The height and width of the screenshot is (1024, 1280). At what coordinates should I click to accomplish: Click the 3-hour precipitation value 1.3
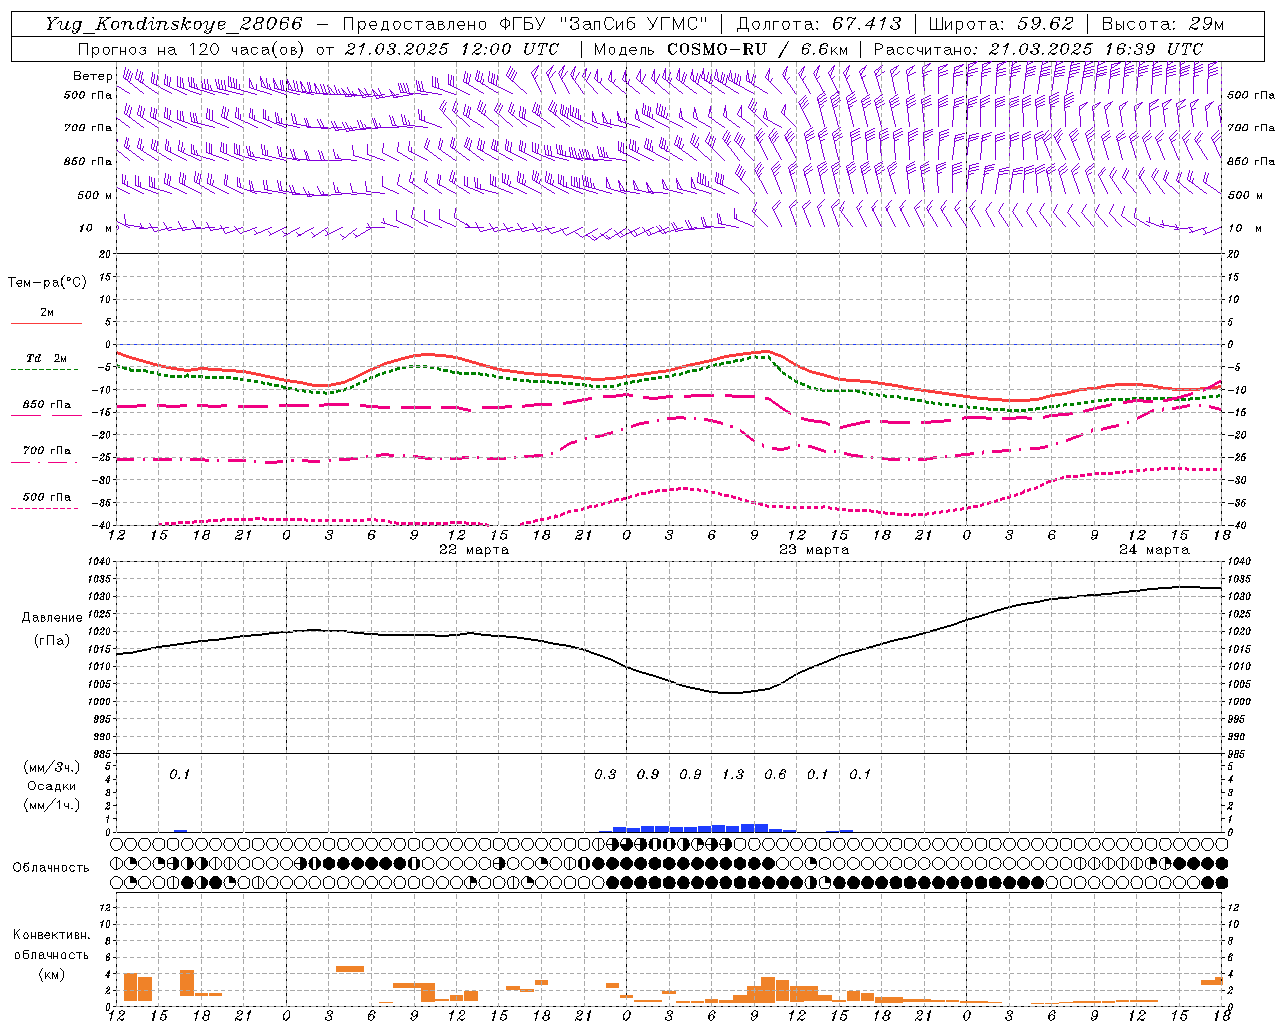coord(733,774)
